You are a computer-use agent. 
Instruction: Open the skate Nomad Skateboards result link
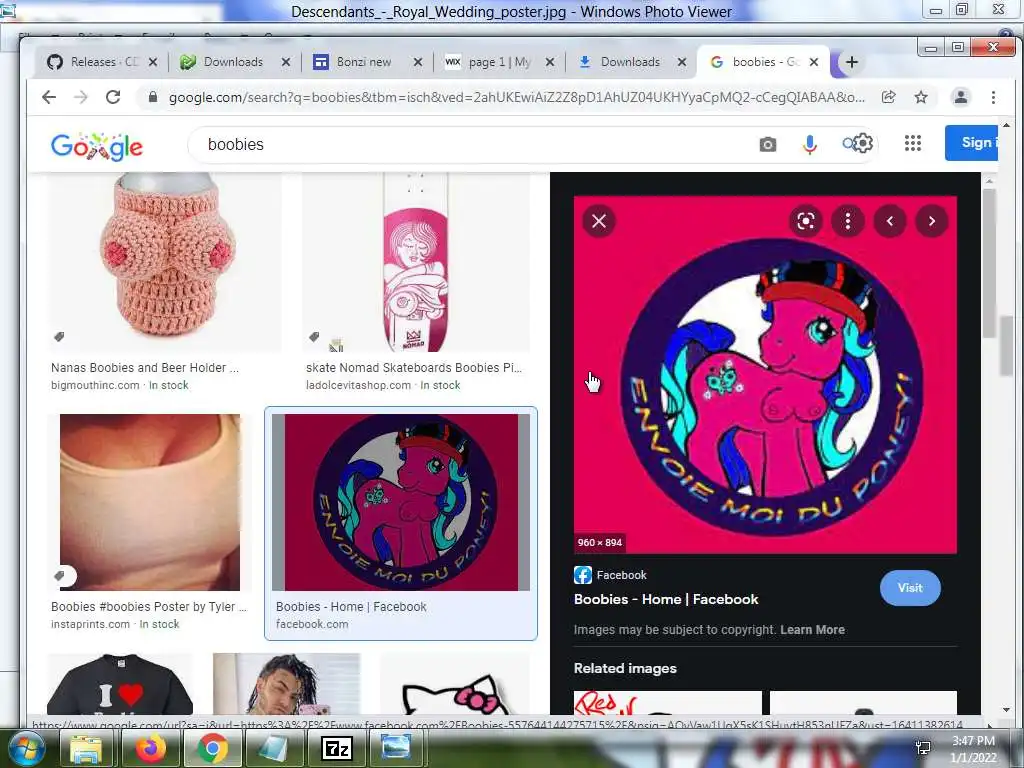[x=414, y=368]
